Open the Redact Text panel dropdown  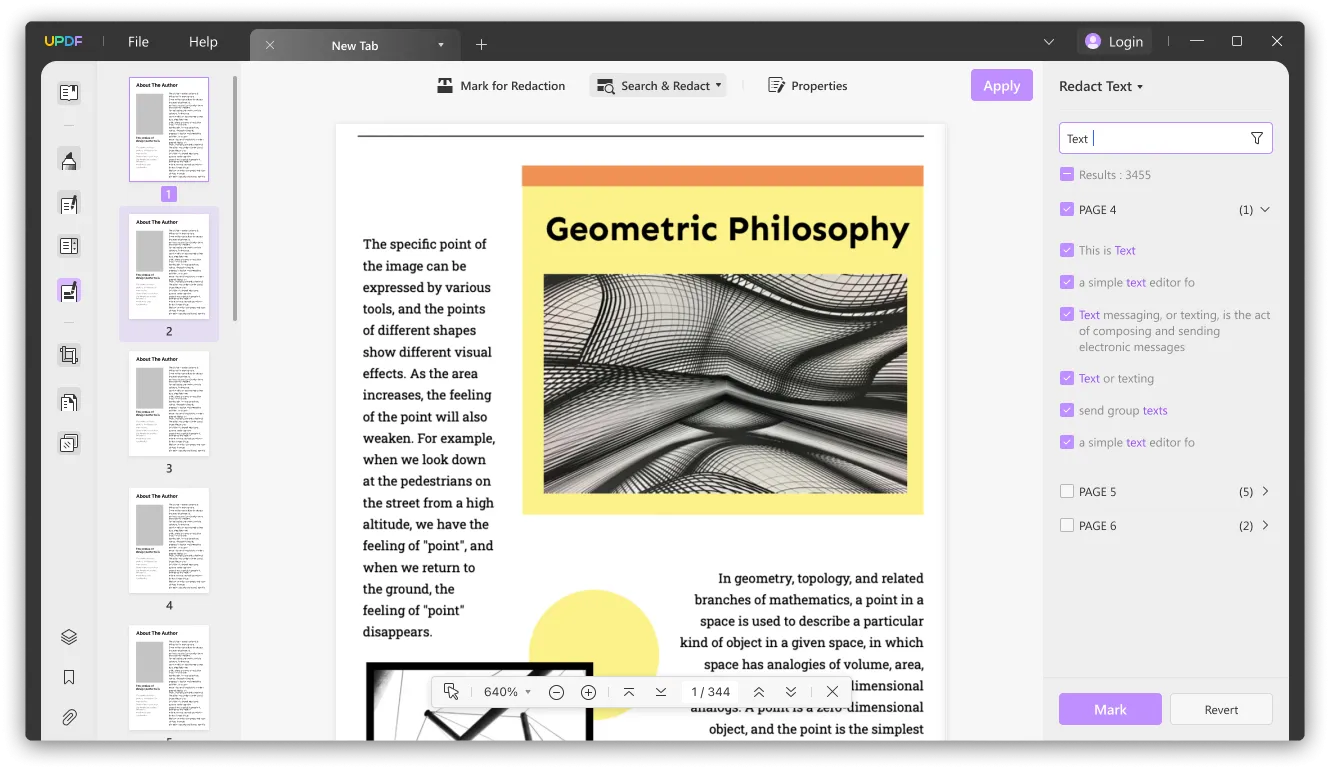(x=1100, y=86)
